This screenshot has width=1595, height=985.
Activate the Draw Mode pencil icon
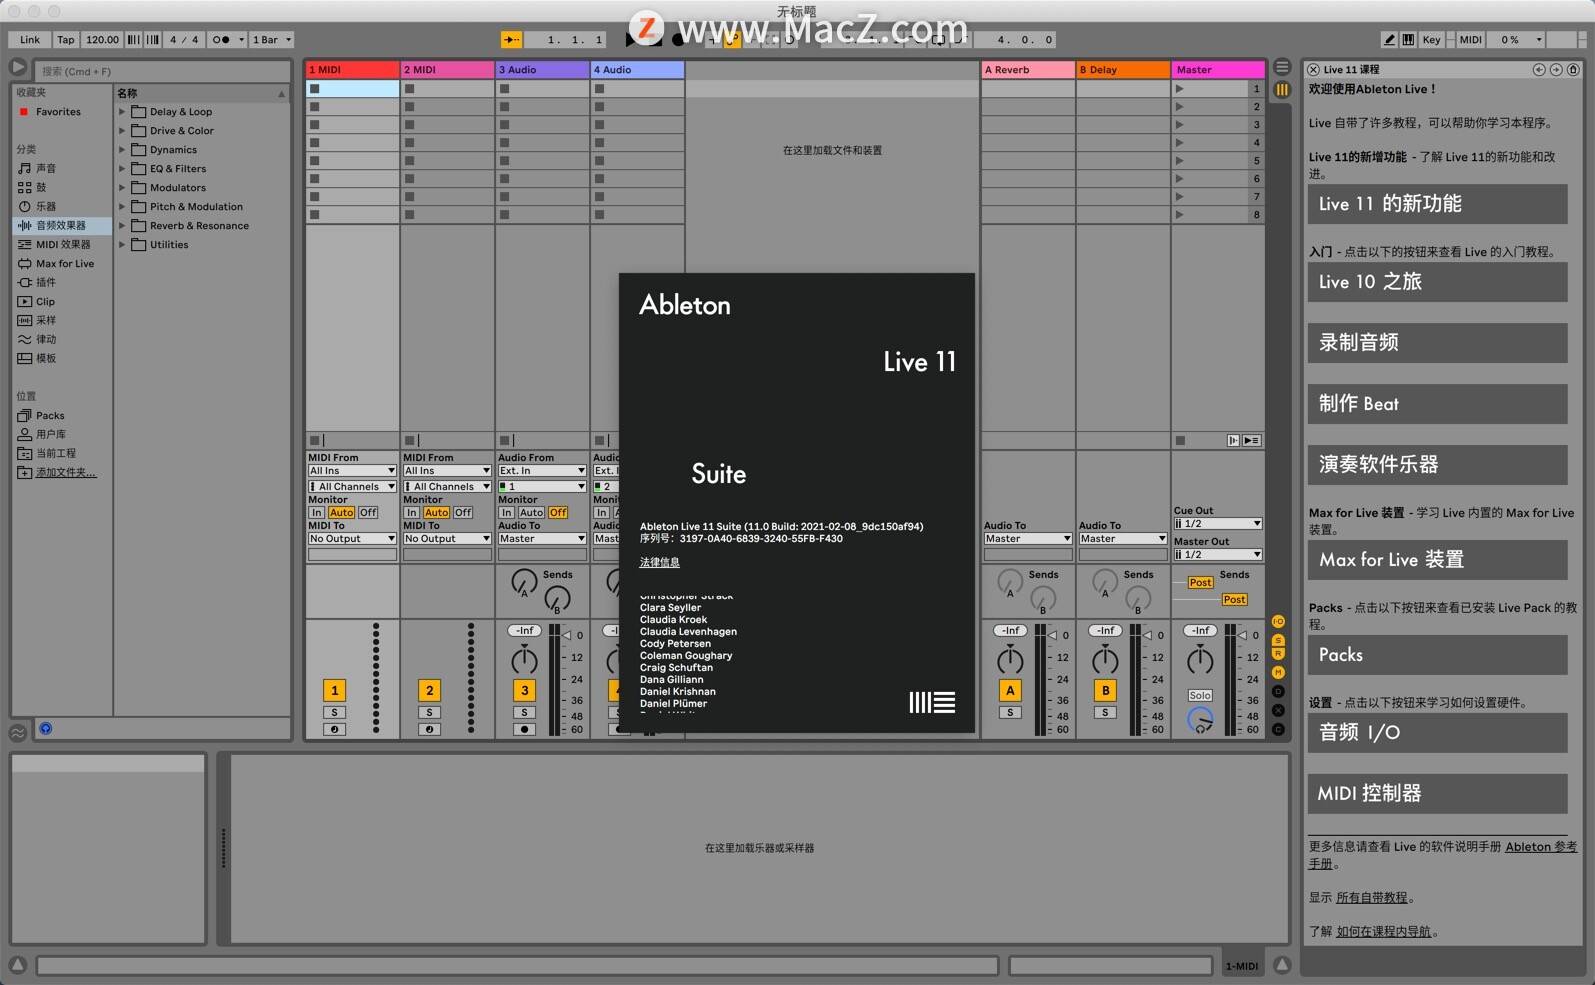click(1389, 40)
